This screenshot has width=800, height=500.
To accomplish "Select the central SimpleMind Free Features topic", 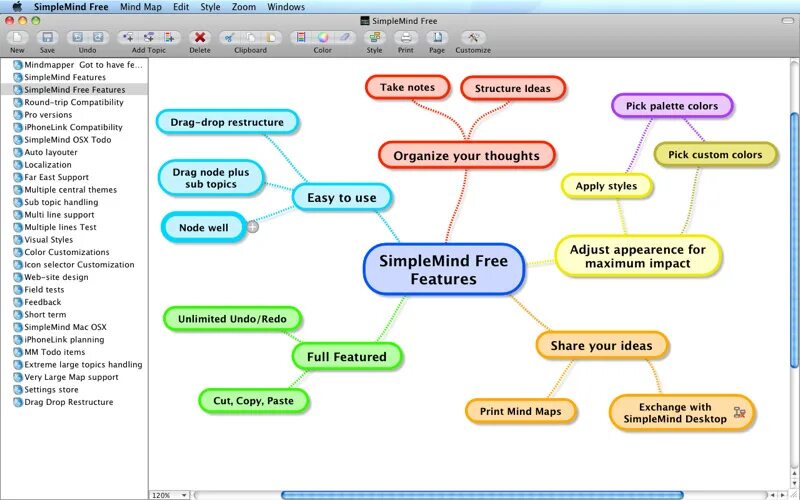I will point(444,269).
